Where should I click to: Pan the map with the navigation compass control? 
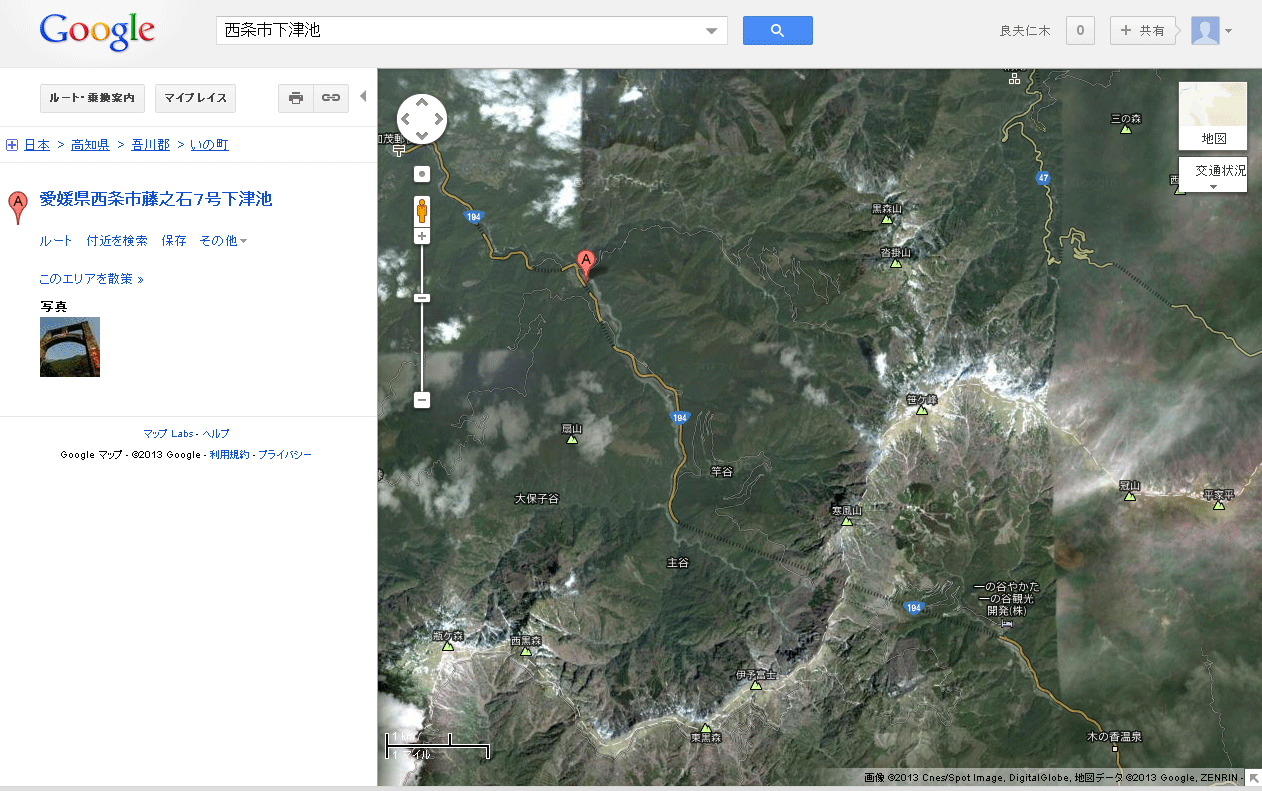(x=422, y=120)
